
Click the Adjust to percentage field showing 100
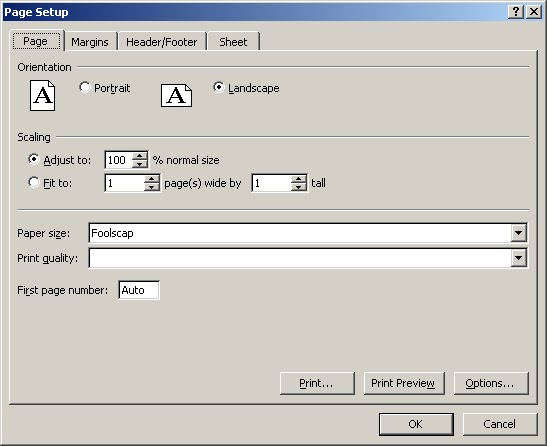119,160
